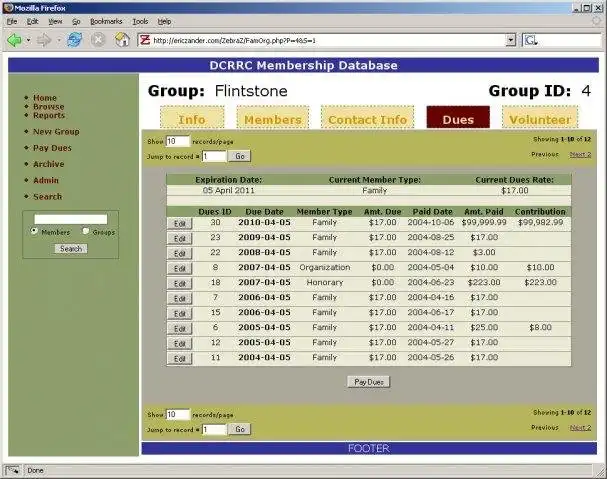Click the bottom Next 2 link
This screenshot has height=479, width=607.
(580, 427)
